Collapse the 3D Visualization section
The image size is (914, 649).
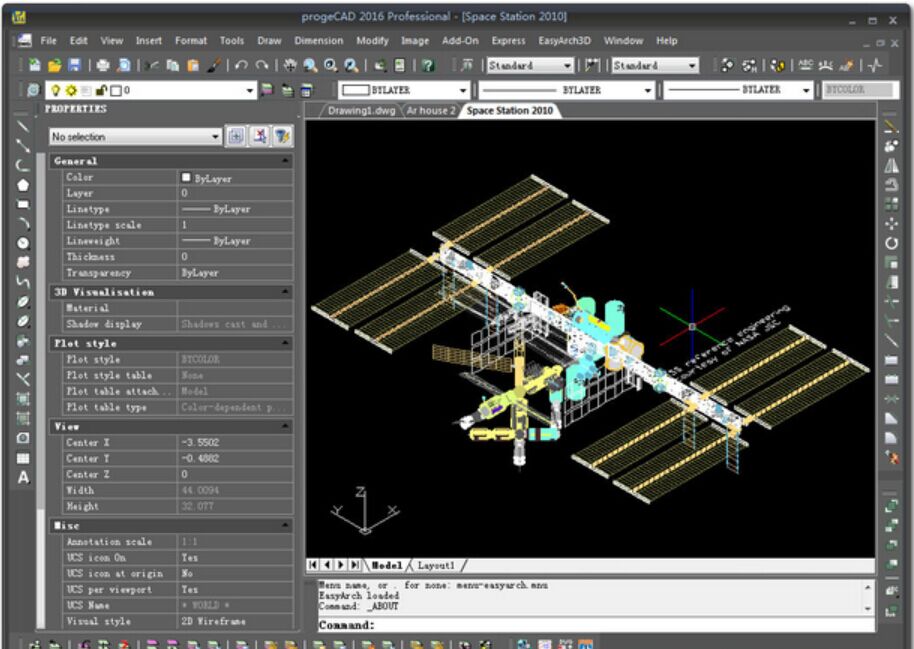[x=286, y=292]
